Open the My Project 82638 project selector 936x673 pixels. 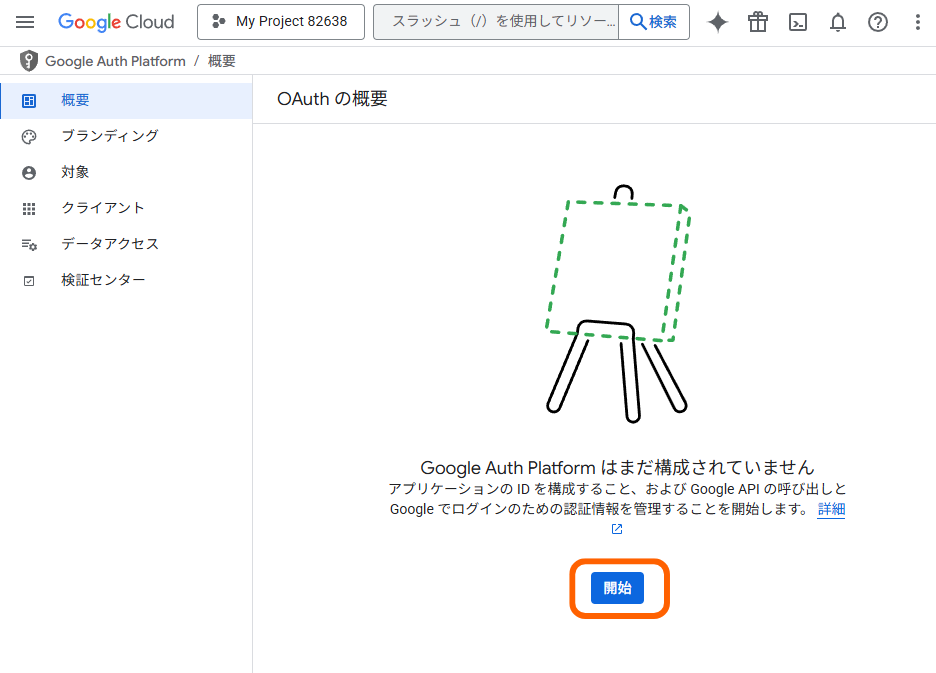point(281,22)
